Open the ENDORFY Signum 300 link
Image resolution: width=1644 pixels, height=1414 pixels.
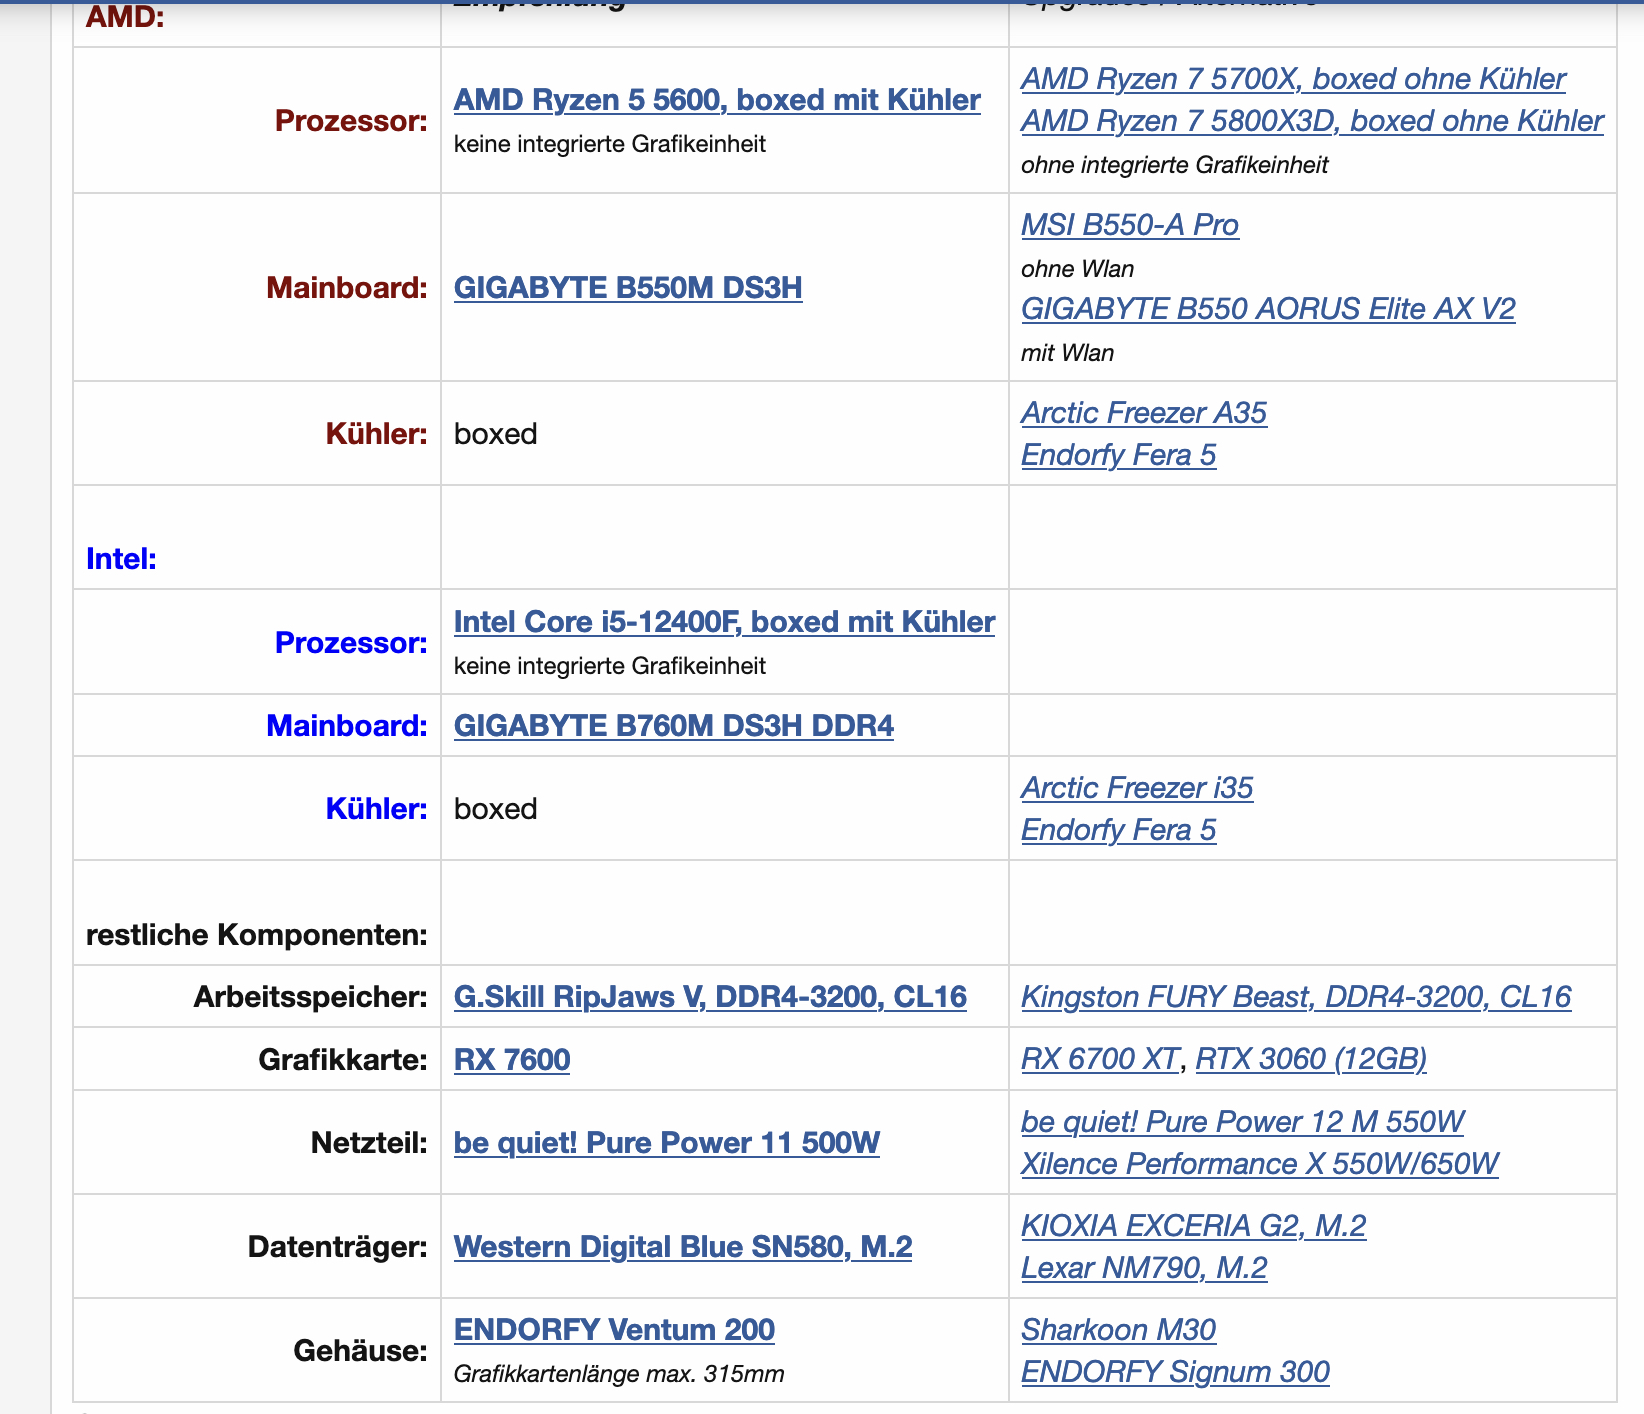click(x=1175, y=1372)
